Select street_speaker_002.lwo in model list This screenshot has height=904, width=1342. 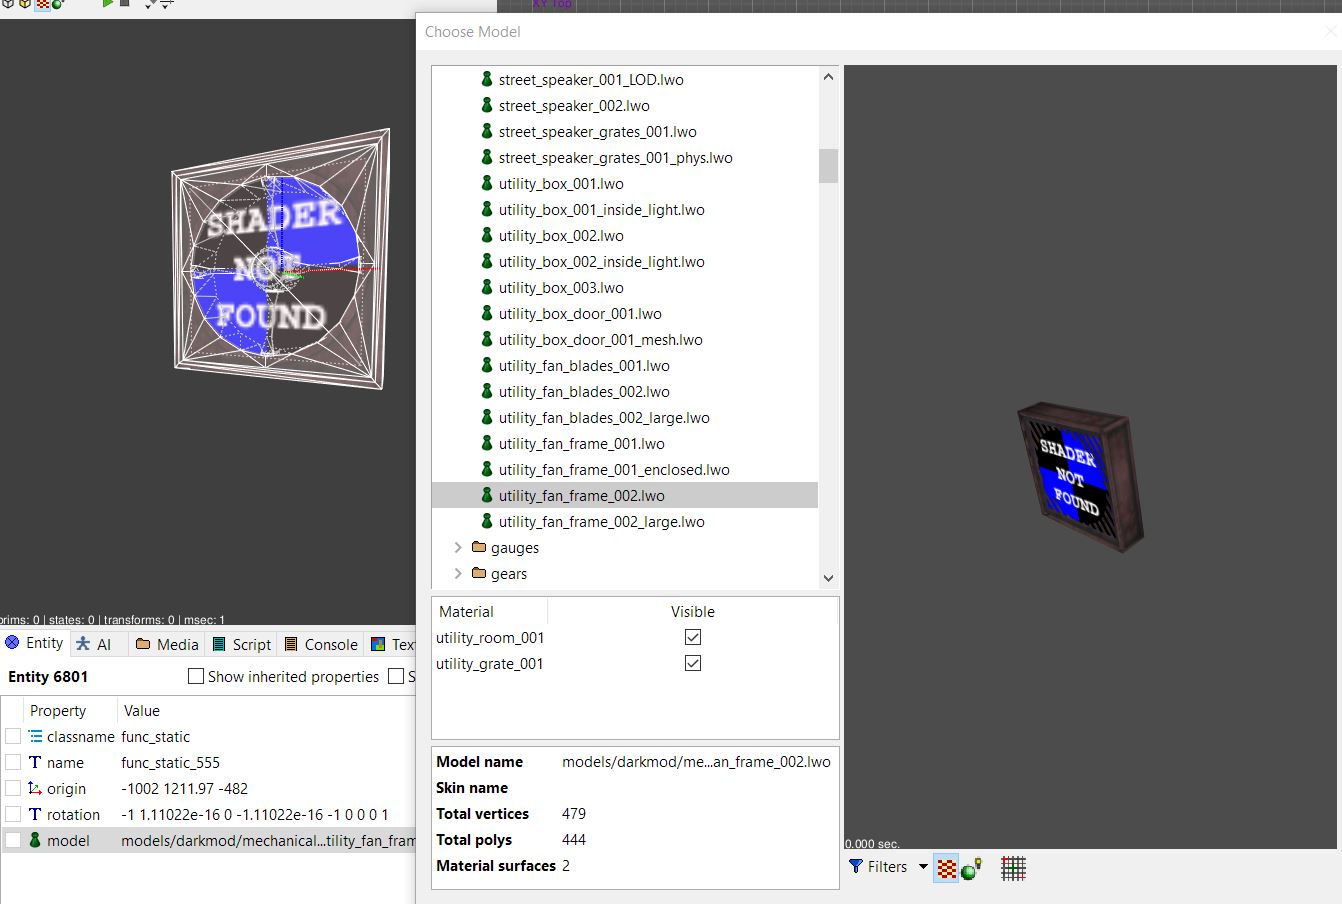point(574,106)
